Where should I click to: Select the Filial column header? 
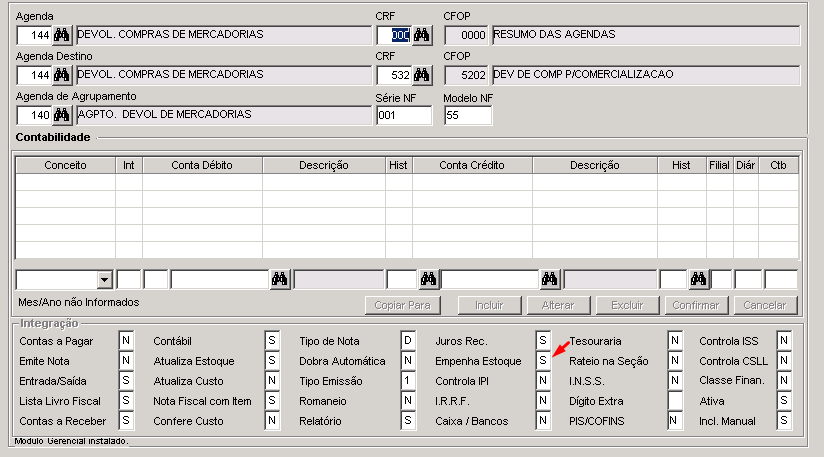(x=719, y=165)
